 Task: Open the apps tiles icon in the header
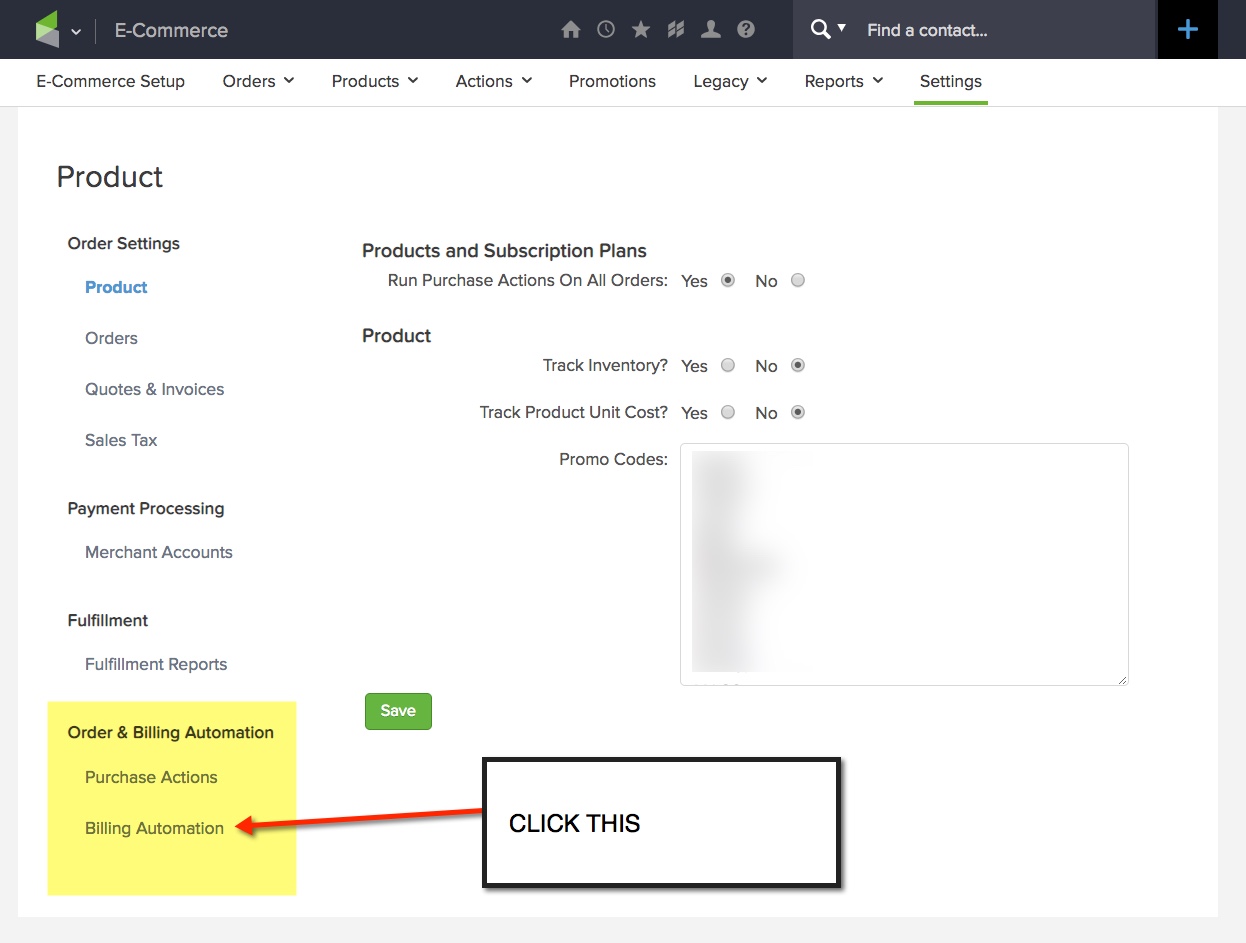[x=676, y=29]
